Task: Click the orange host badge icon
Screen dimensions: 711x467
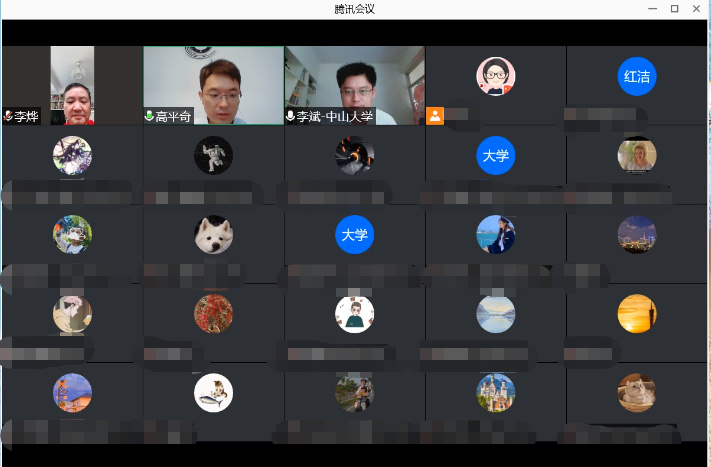Action: coord(435,116)
